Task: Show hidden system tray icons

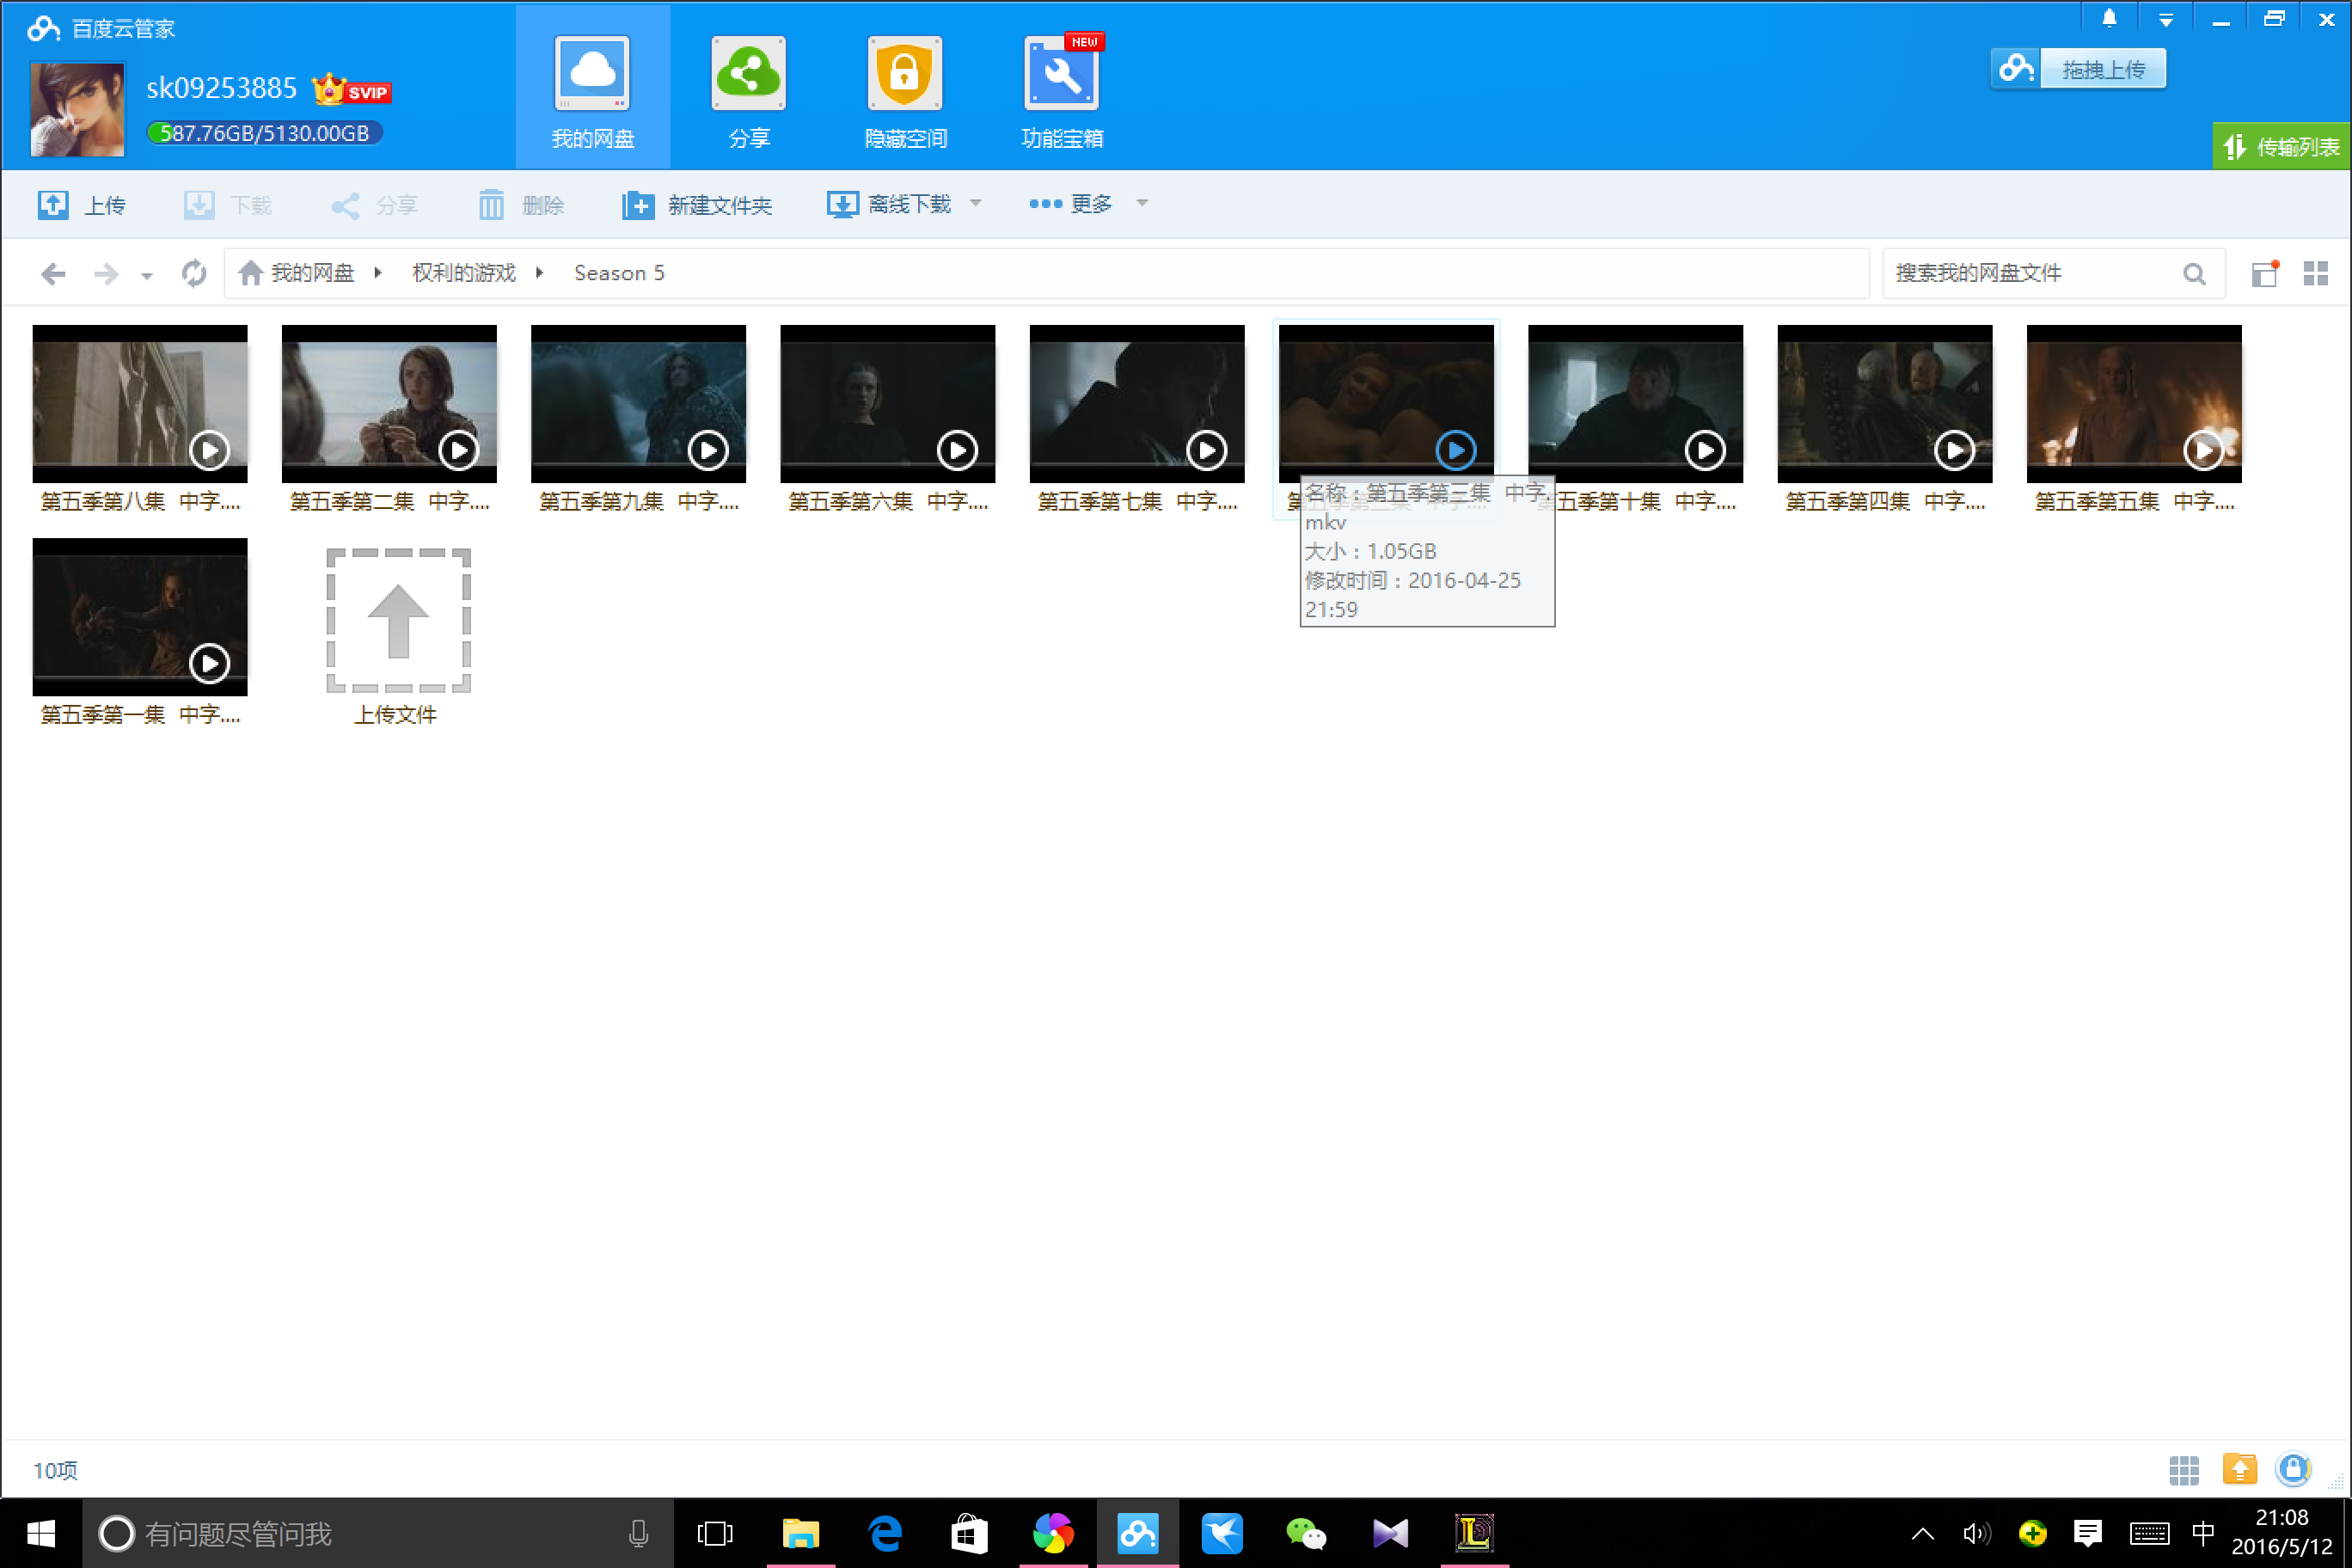Action: (x=1922, y=1533)
